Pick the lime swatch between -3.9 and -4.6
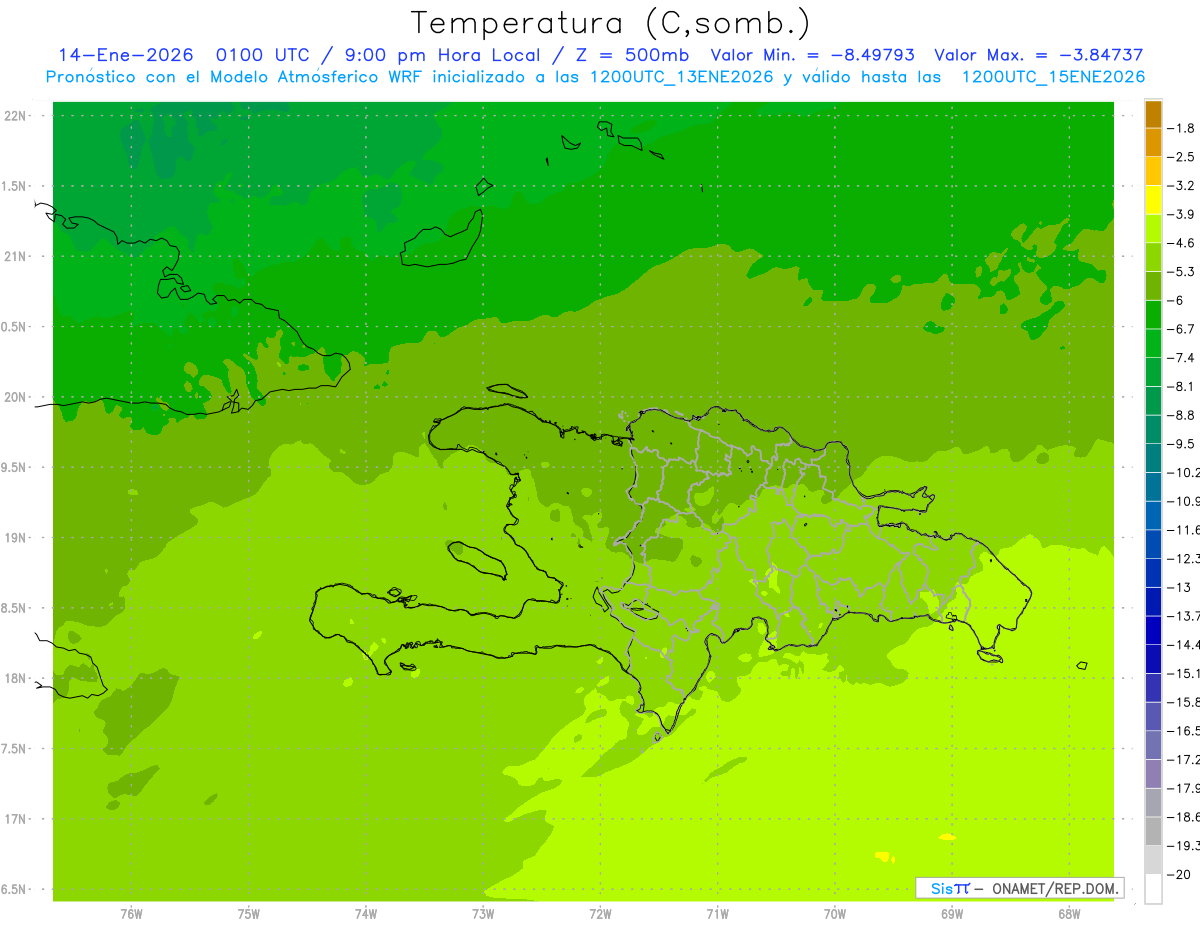Viewport: 1200px width, 927px height. click(1153, 229)
